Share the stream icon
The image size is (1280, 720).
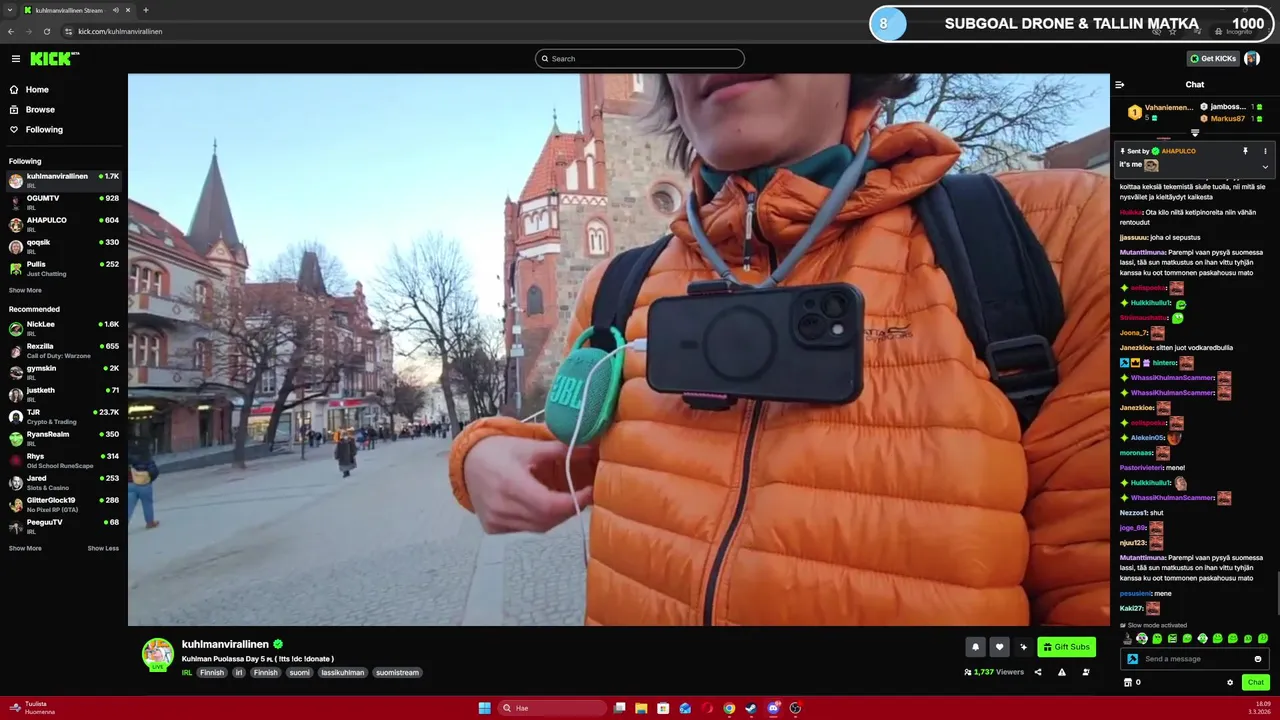tap(1038, 672)
